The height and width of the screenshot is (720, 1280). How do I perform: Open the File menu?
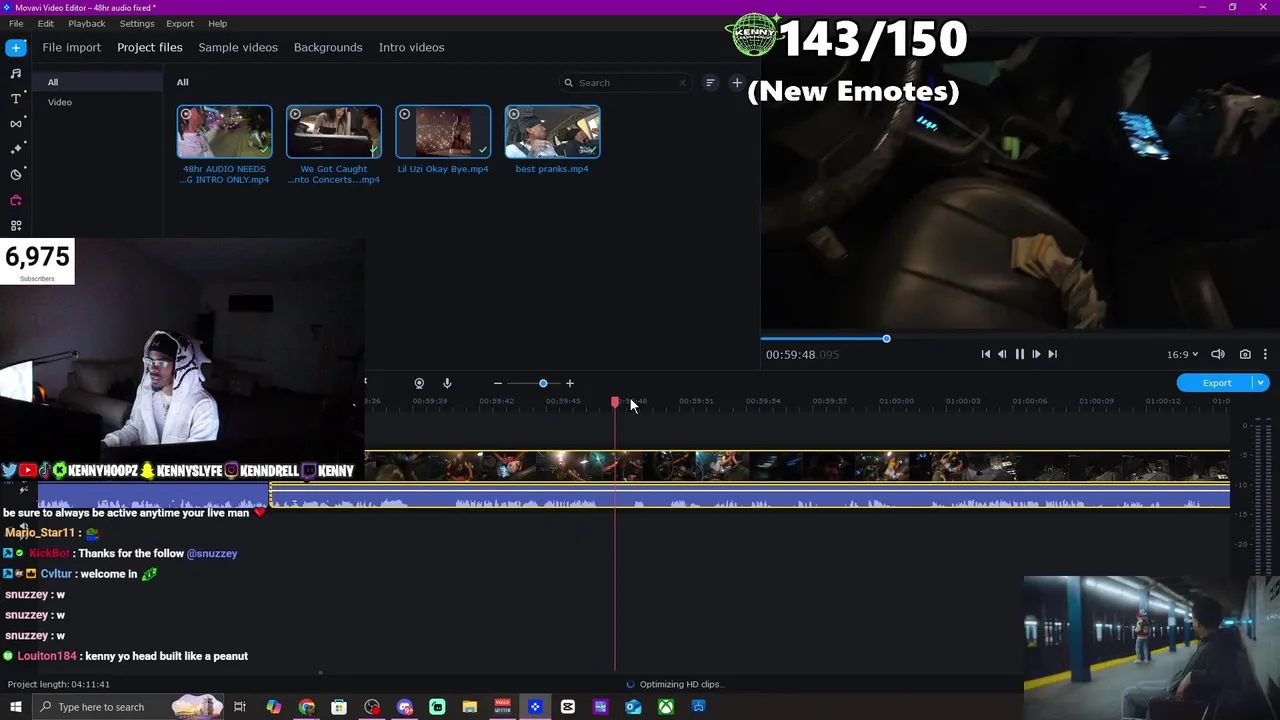click(x=16, y=23)
